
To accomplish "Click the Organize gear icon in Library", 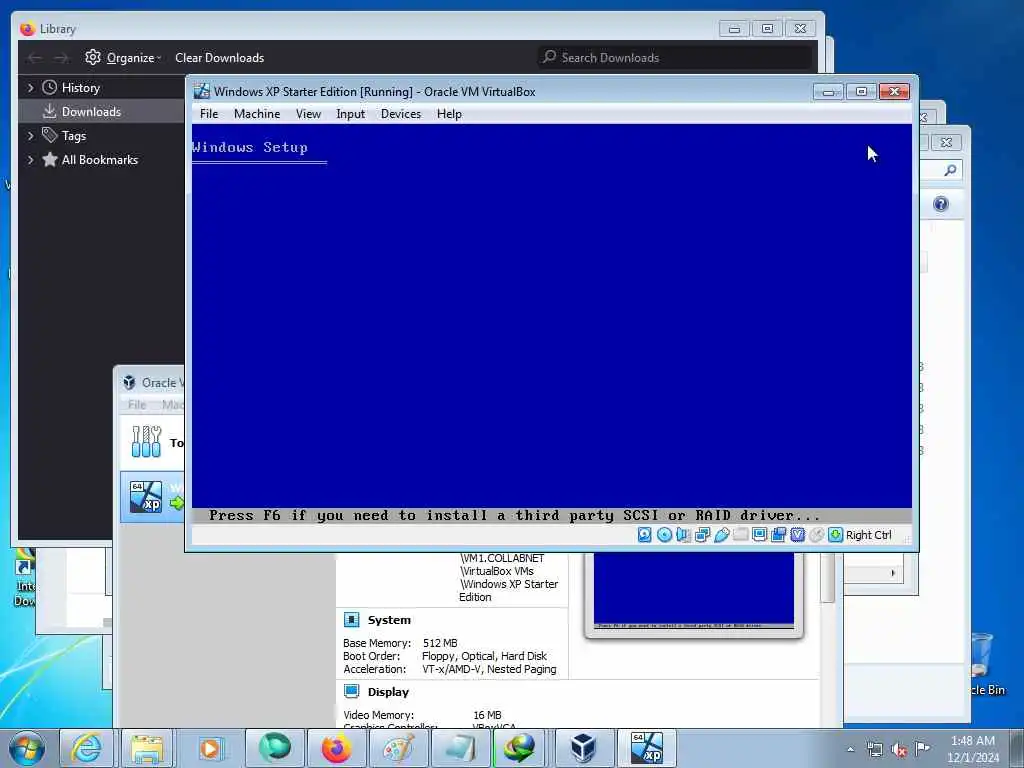I will [x=93, y=57].
